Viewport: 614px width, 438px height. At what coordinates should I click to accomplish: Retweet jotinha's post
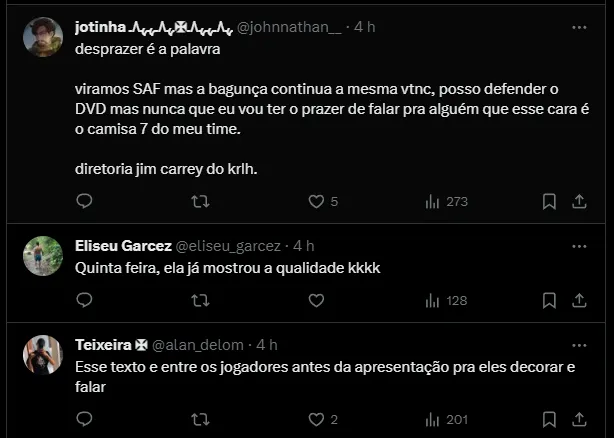[200, 201]
